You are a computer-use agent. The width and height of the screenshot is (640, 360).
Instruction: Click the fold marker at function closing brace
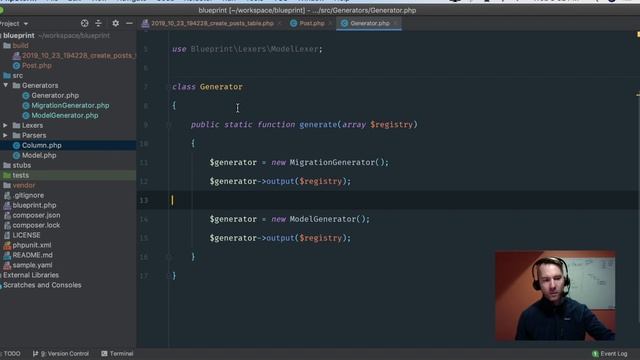[x=169, y=257]
